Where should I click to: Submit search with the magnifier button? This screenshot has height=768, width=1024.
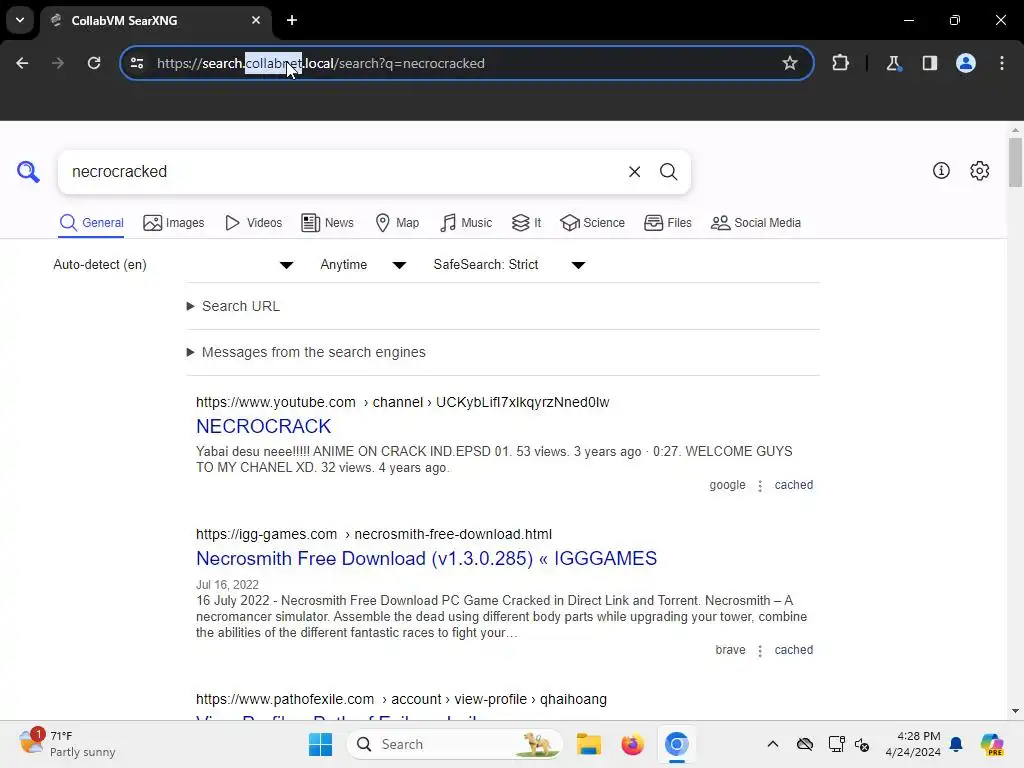[x=668, y=172]
